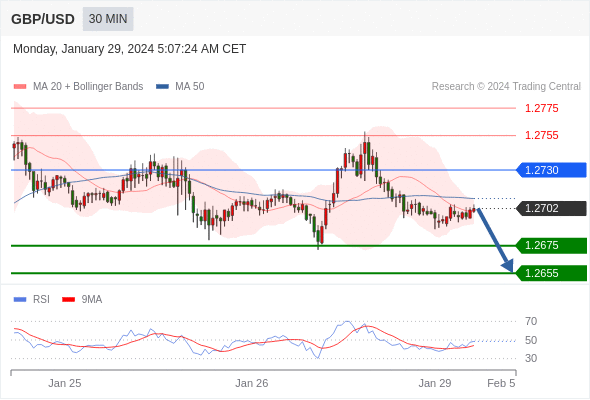Click the MA 50 legend blue swatch
The image size is (590, 400).
point(162,87)
